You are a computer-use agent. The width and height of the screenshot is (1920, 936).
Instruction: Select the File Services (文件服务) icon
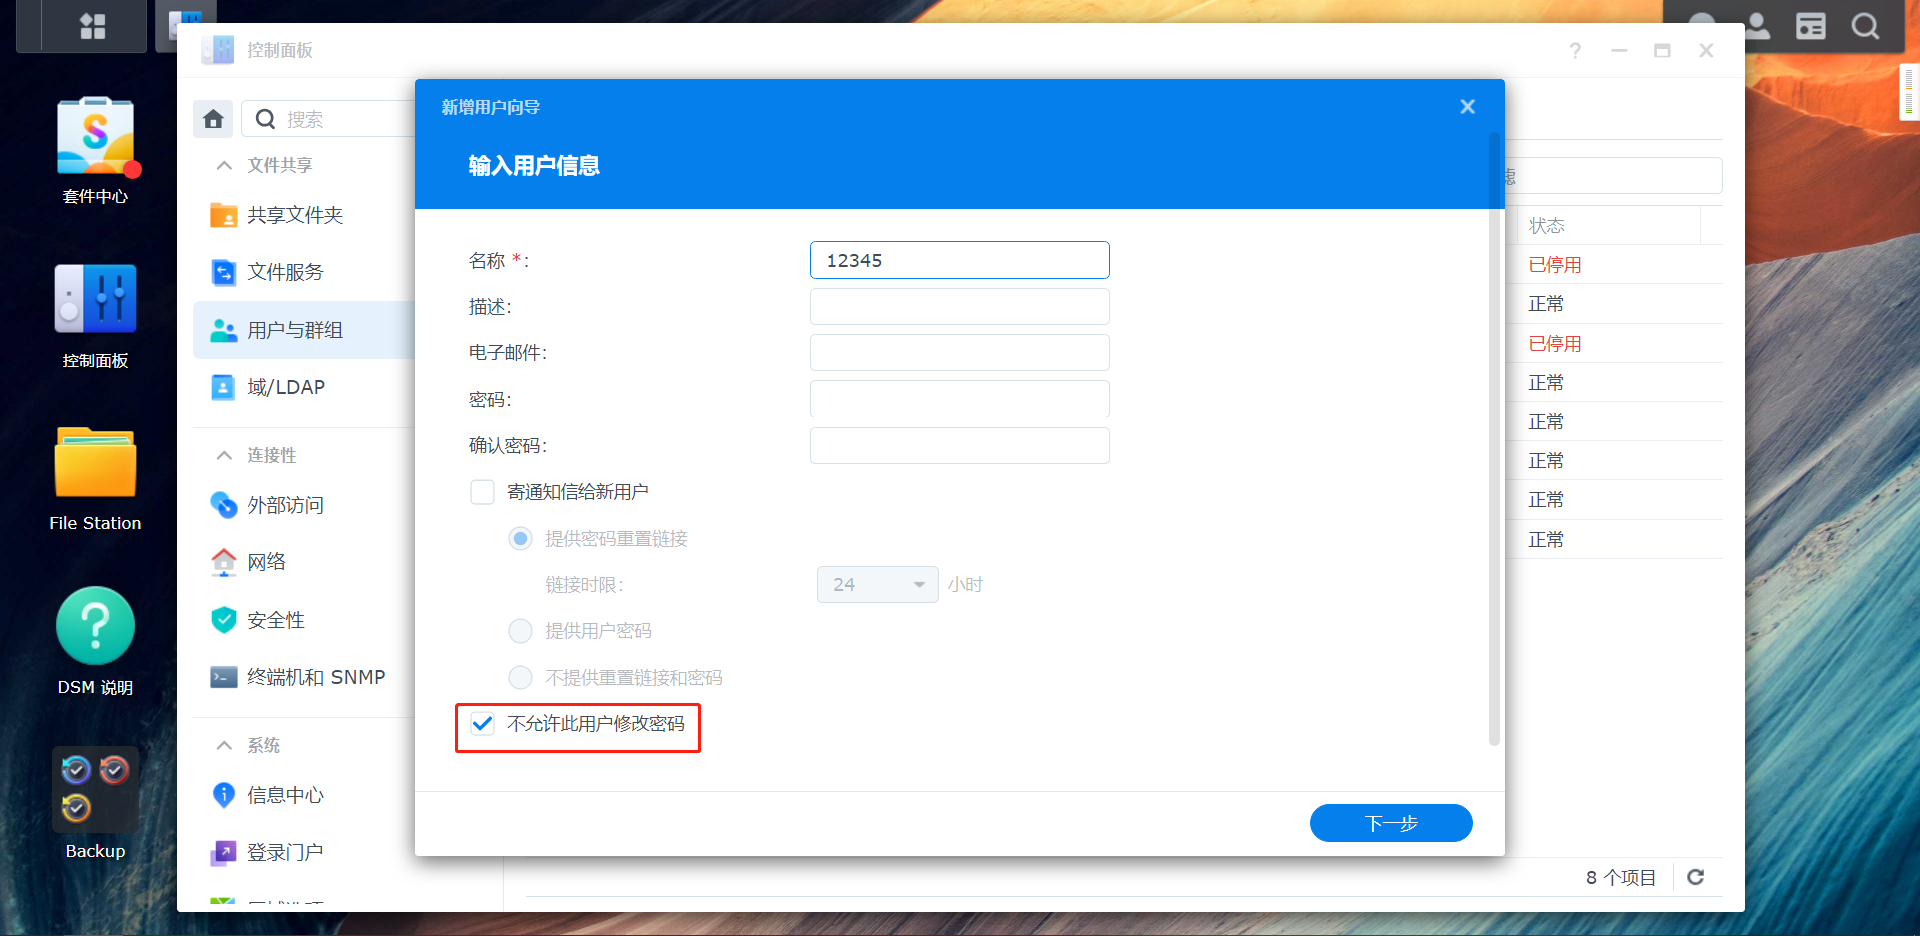point(223,271)
